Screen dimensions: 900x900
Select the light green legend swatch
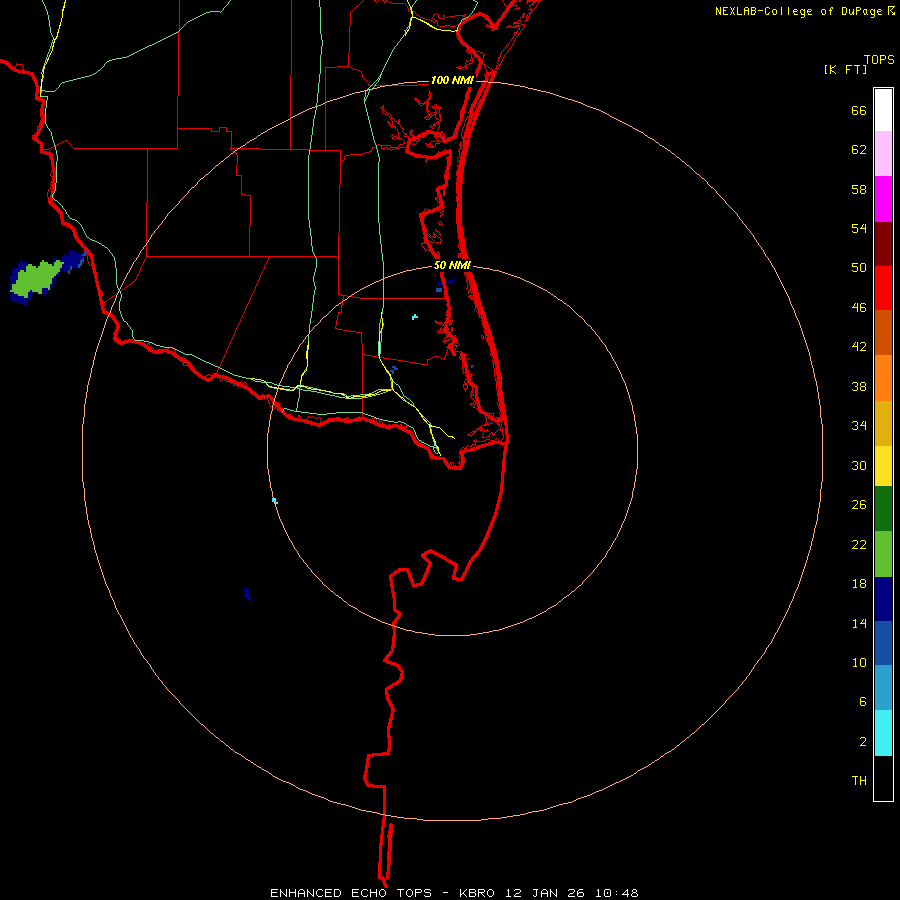pyautogui.click(x=883, y=554)
